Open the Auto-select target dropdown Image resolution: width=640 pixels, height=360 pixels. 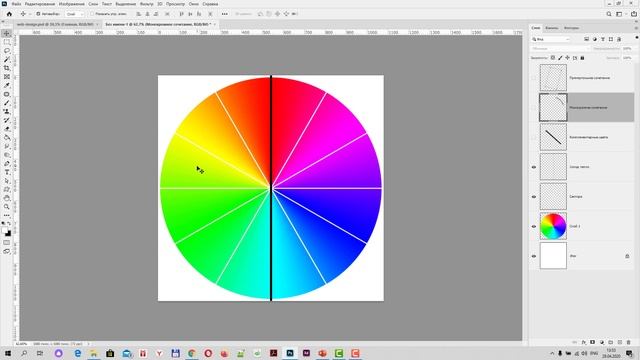click(74, 14)
